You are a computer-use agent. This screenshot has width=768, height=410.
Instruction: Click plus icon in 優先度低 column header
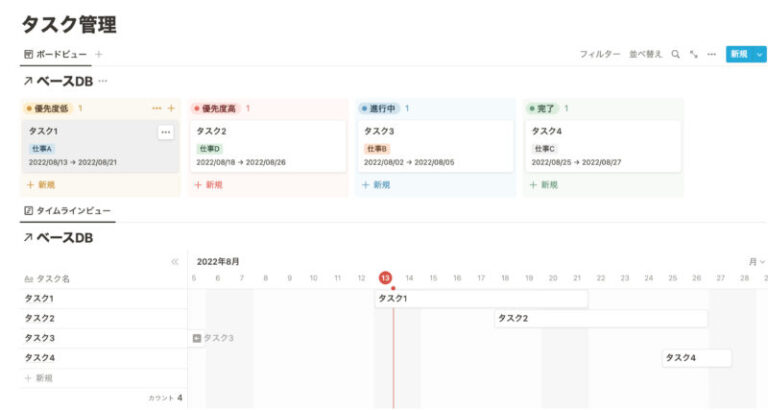[171, 108]
